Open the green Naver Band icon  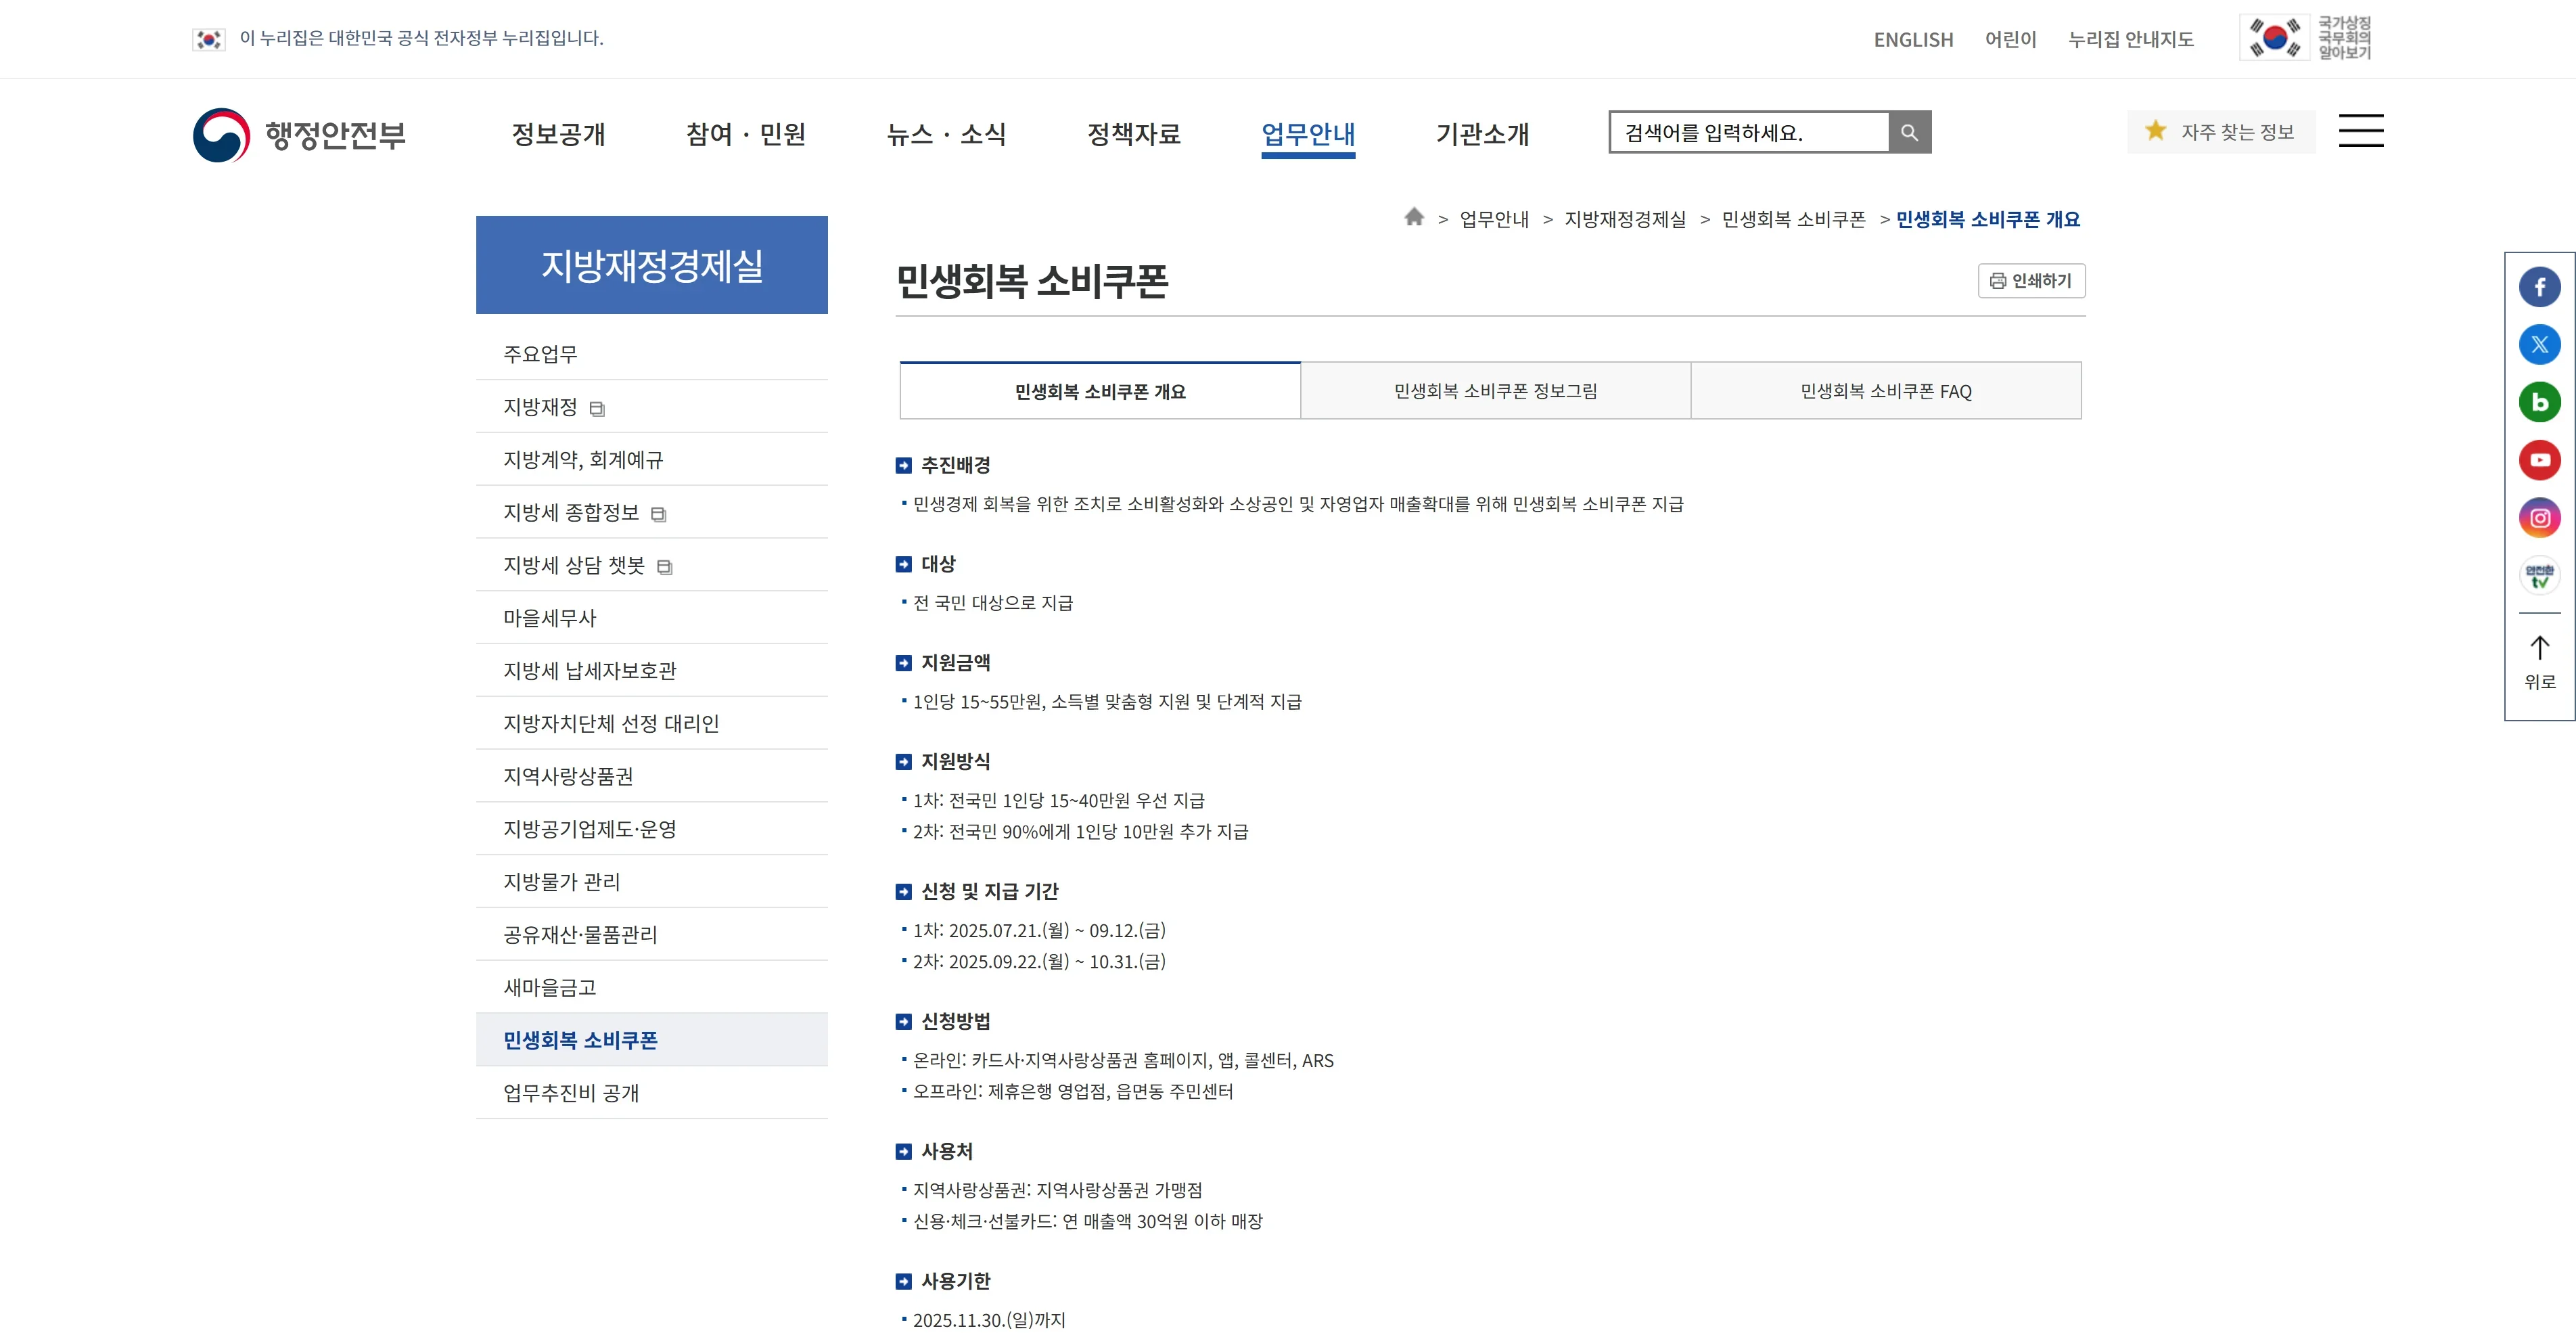coord(2539,402)
